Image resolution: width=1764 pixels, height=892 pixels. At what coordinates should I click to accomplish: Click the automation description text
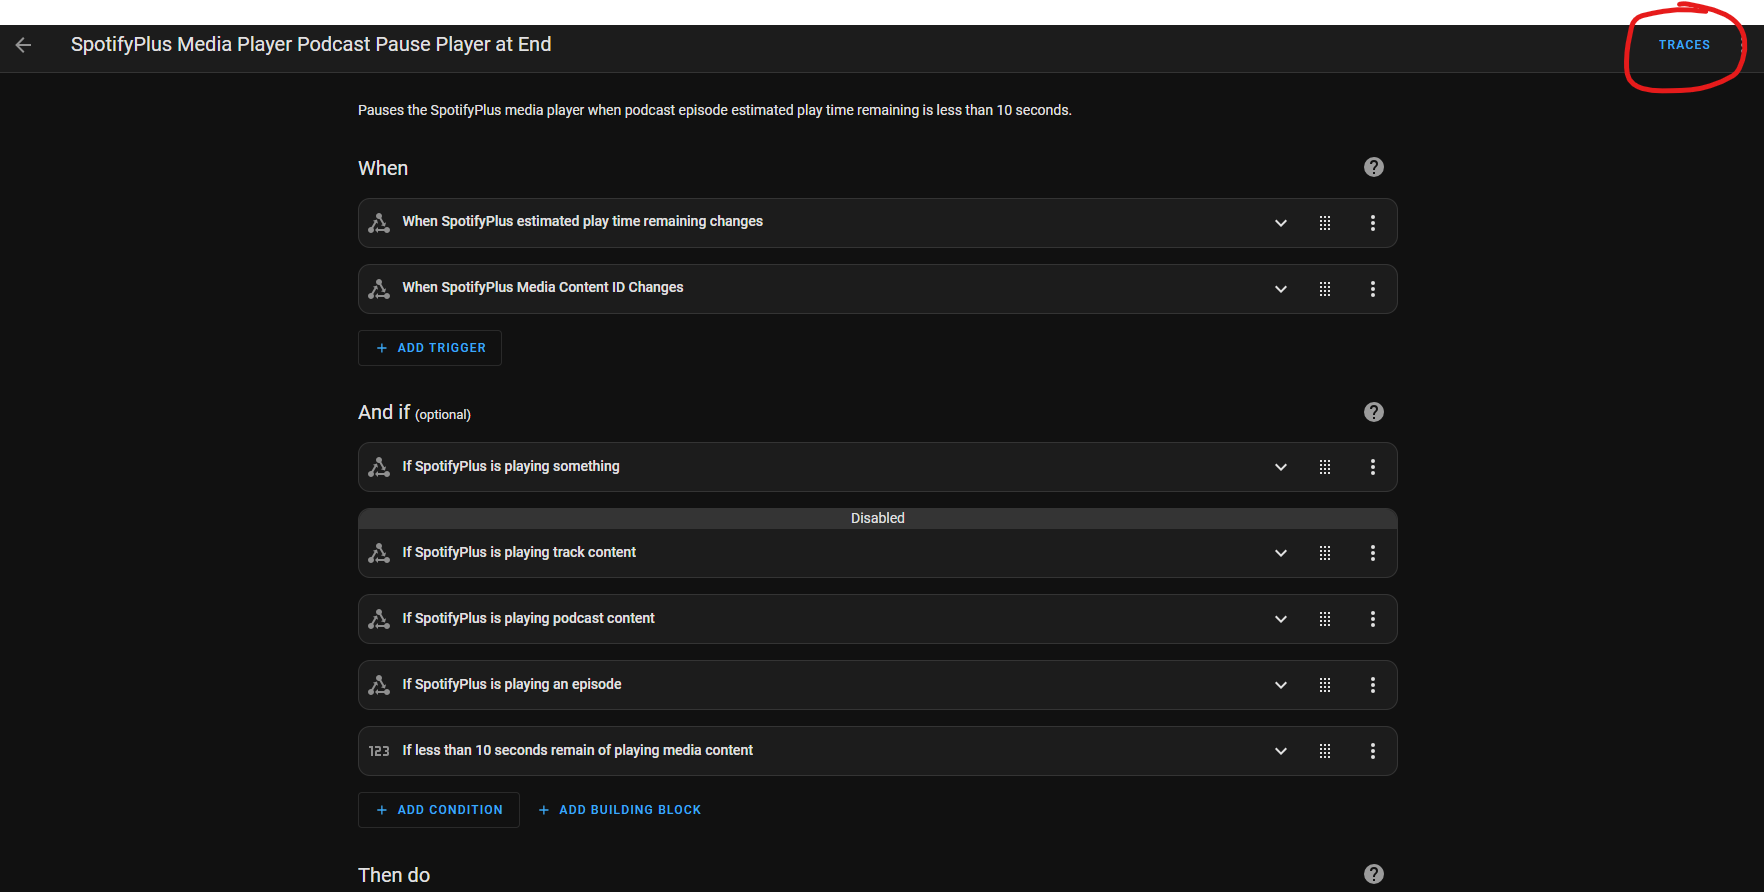coord(715,110)
